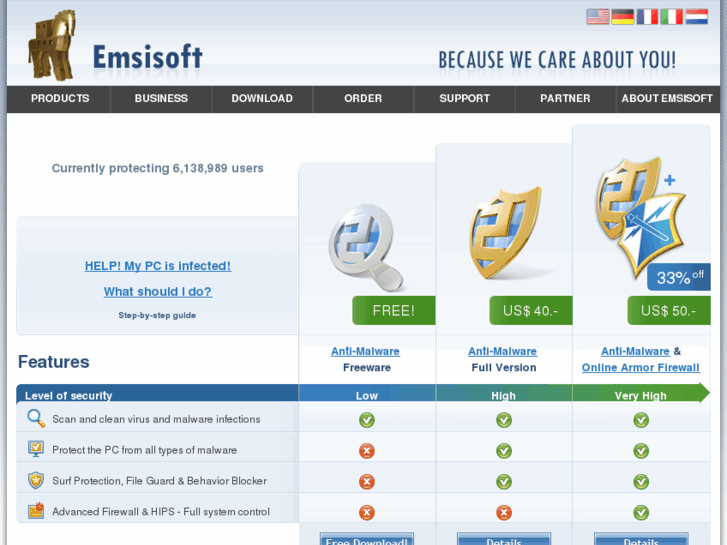Viewport: 727px width, 545px height.
Task: Click the double shield bundle product icon
Action: (641, 217)
